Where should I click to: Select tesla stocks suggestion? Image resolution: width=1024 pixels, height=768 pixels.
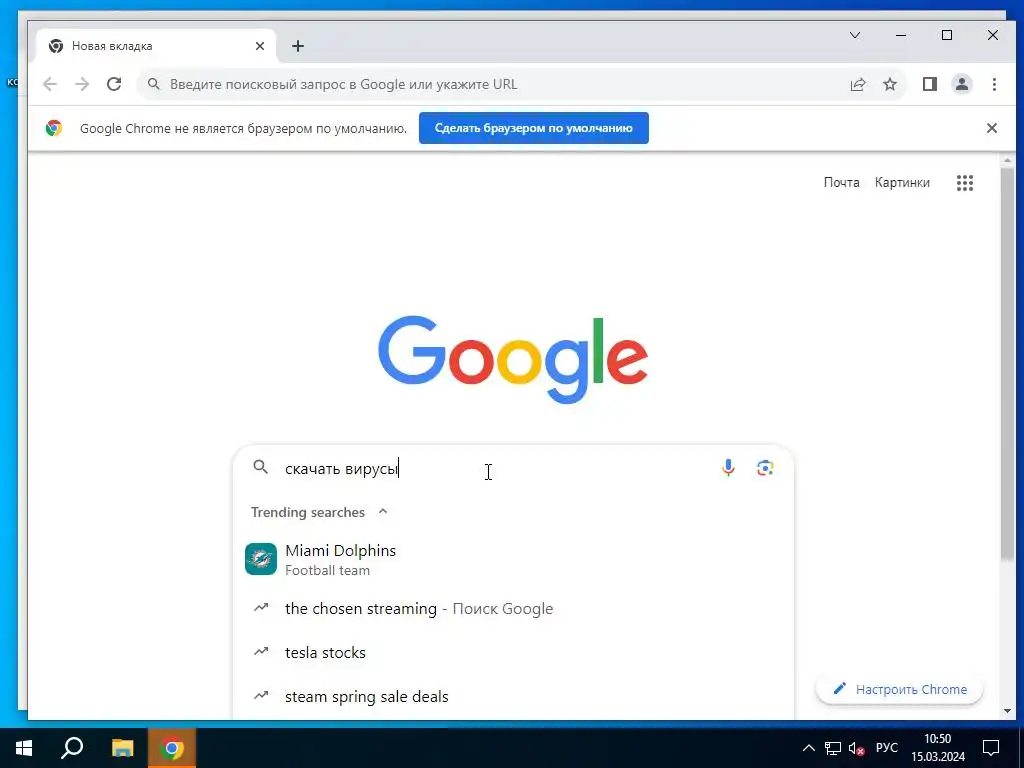(513, 652)
